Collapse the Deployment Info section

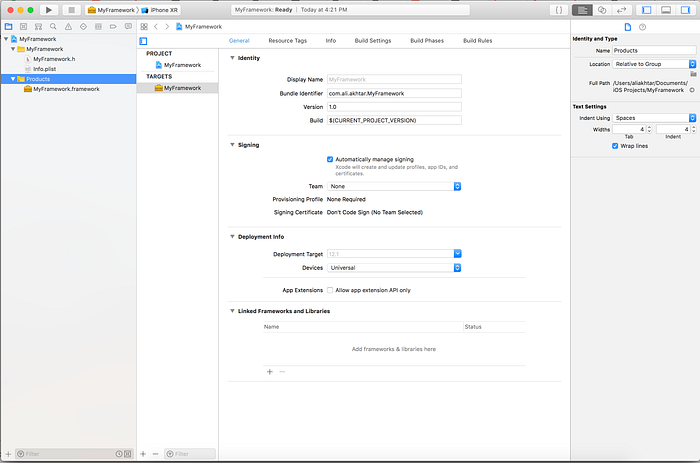pos(232,237)
